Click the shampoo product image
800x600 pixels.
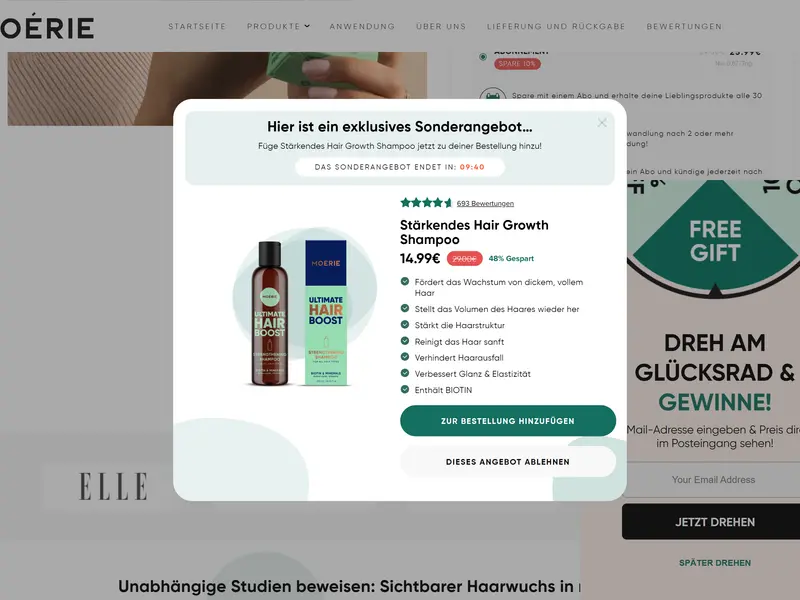click(302, 312)
